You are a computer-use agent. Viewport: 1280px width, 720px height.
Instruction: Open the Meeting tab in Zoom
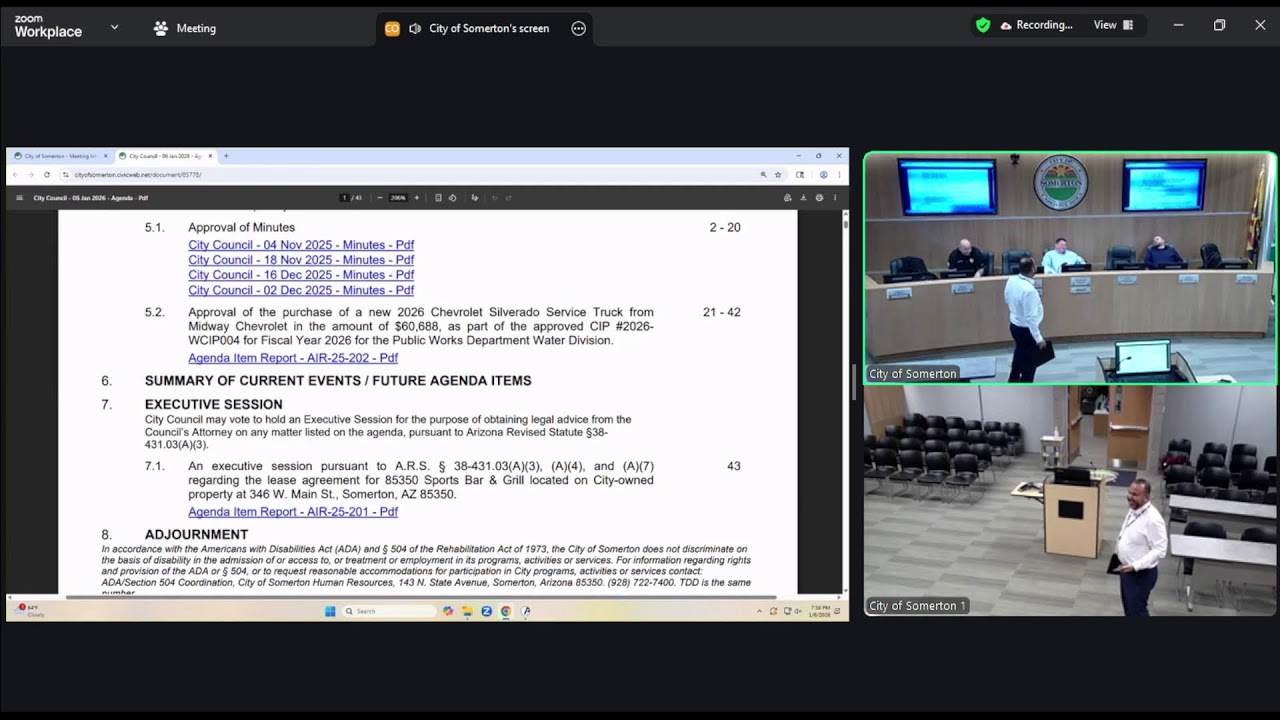point(185,28)
